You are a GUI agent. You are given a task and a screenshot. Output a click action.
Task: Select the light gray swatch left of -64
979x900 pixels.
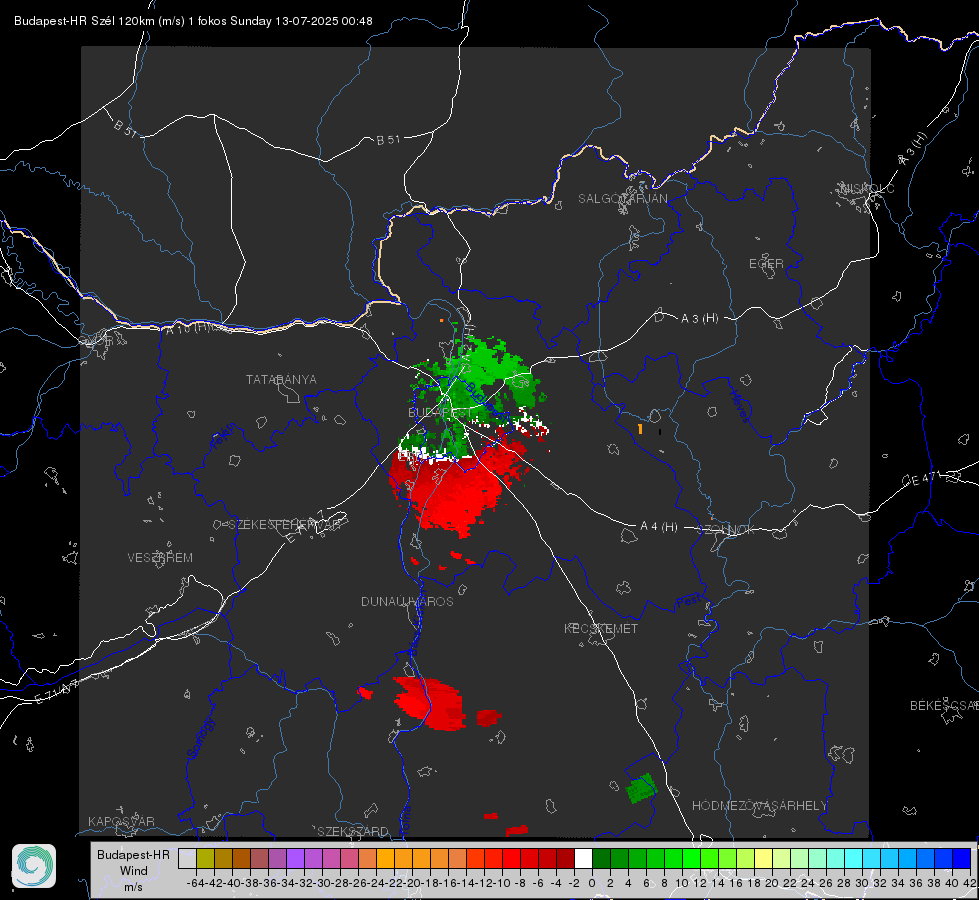pyautogui.click(x=187, y=859)
